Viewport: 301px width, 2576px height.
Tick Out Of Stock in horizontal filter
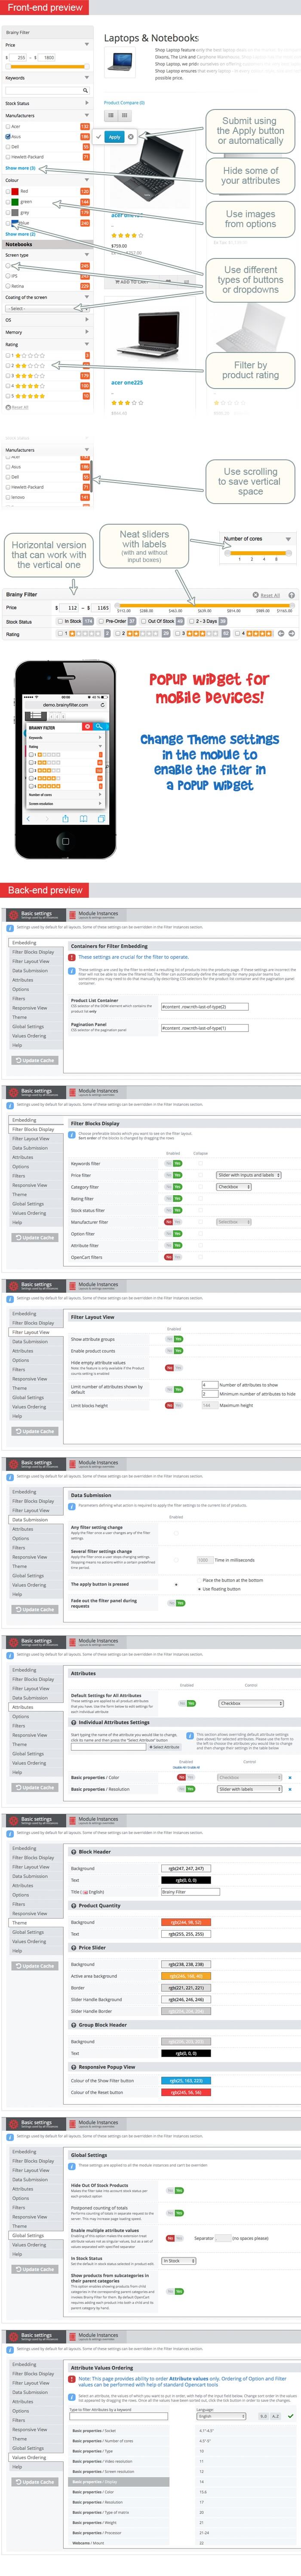143,621
